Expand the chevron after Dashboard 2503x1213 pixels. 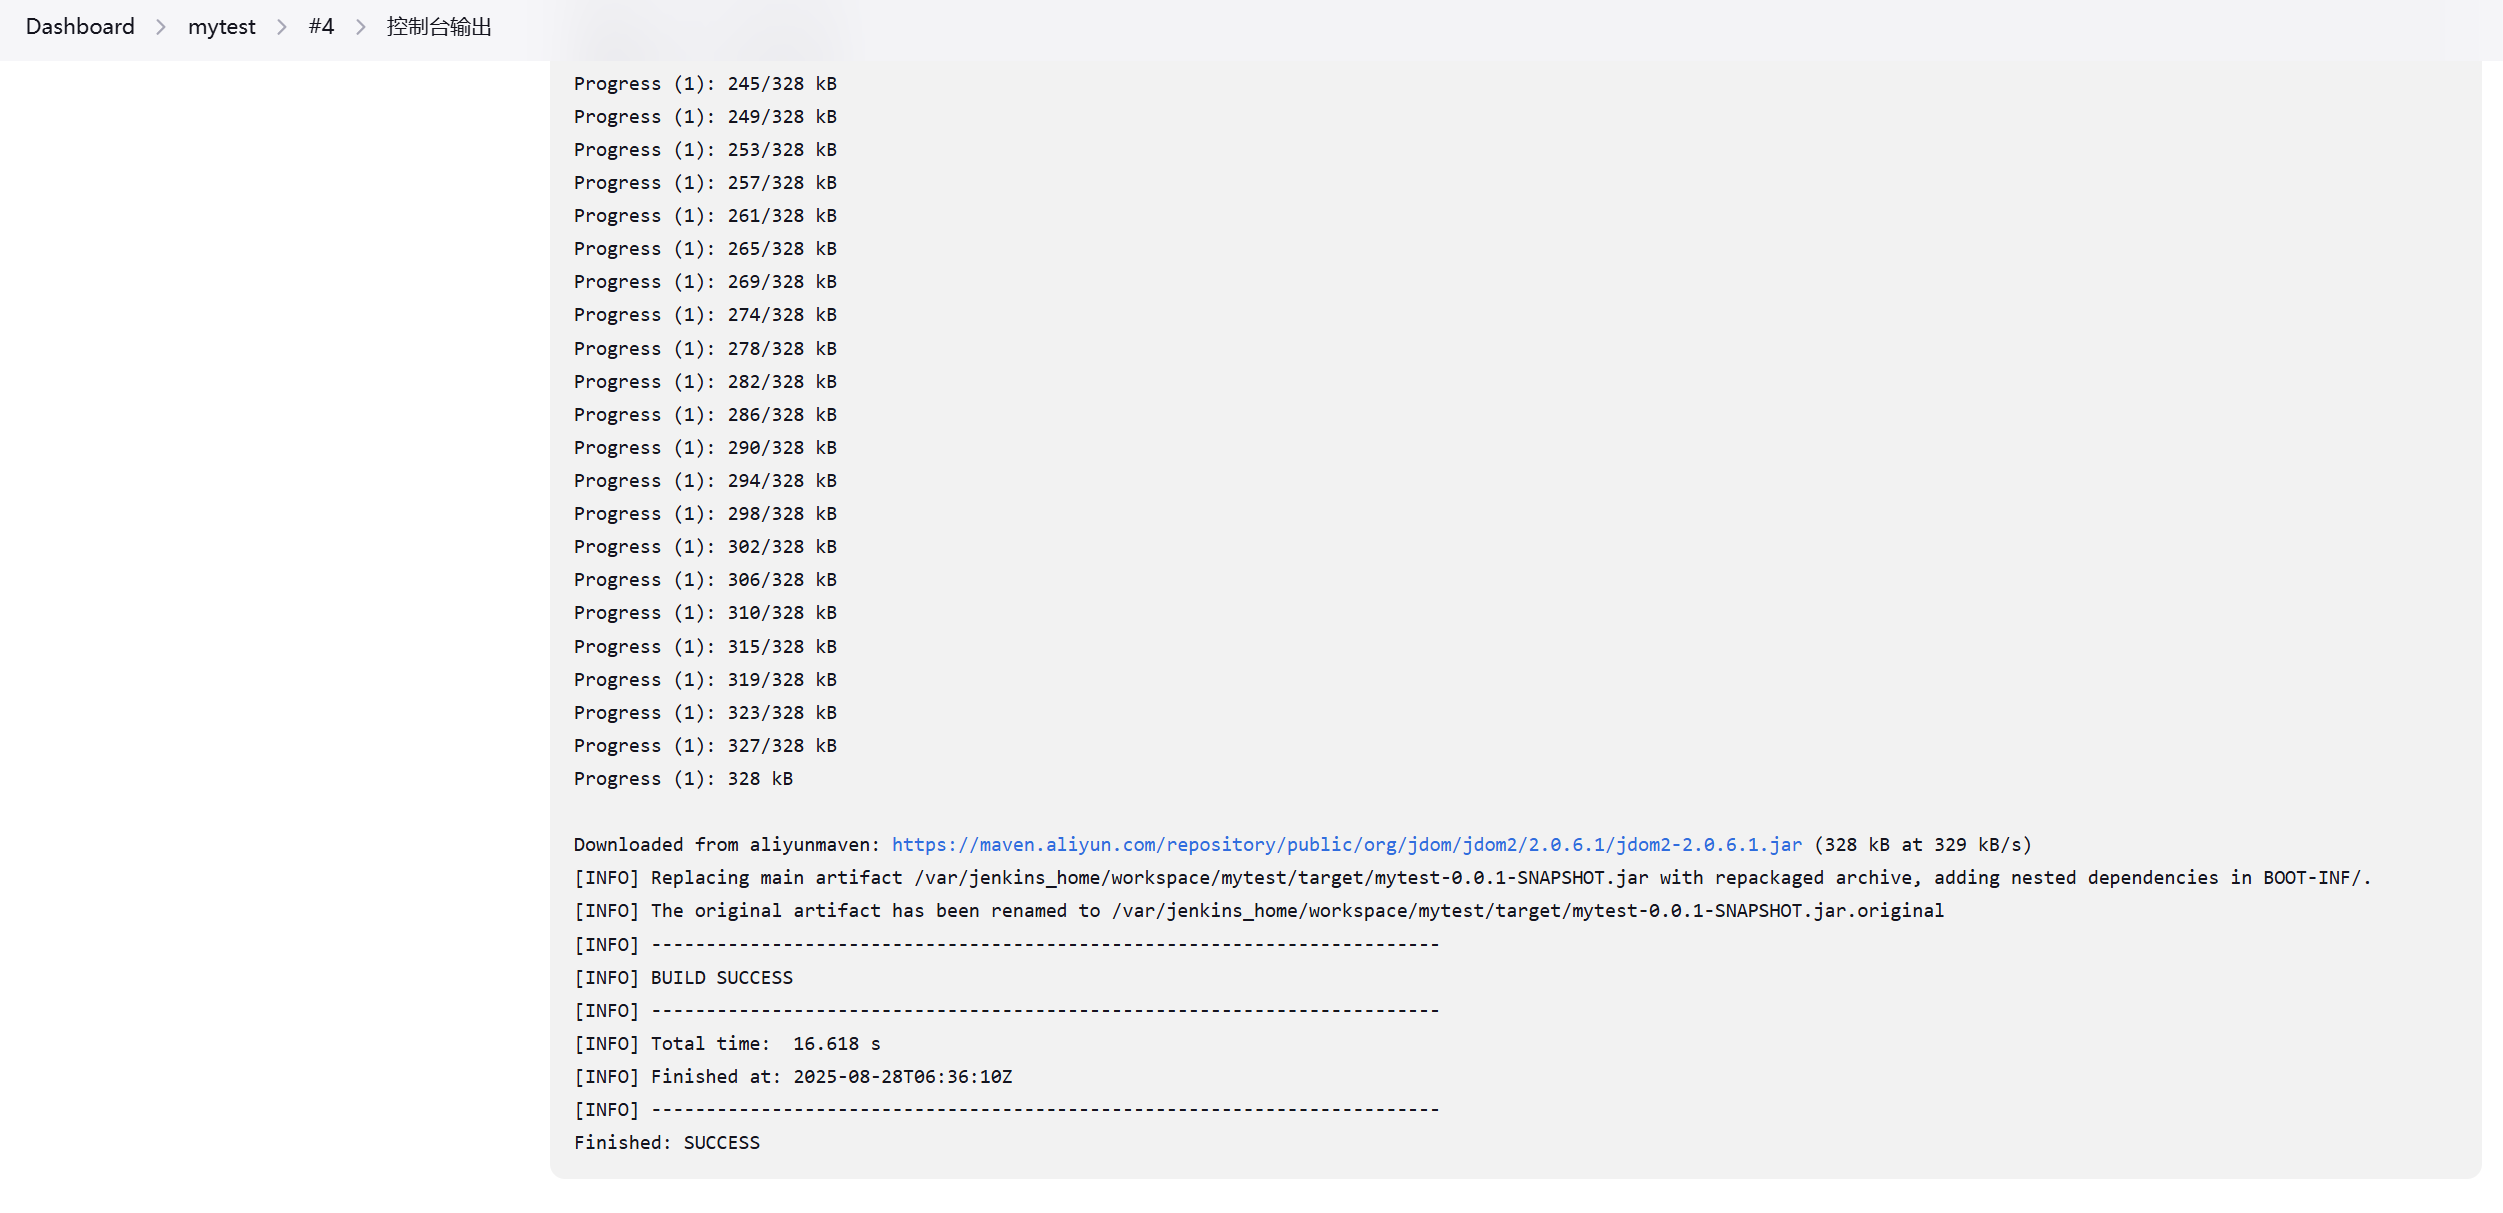click(x=161, y=27)
